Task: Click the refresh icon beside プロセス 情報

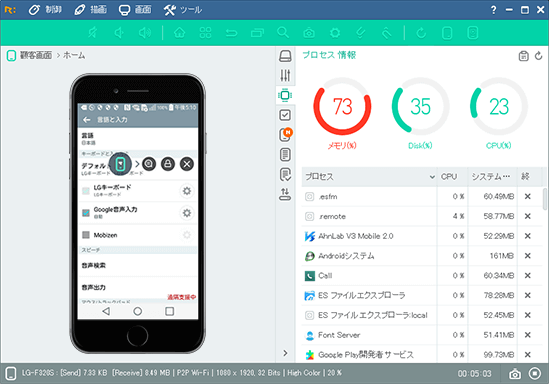Action: pos(538,56)
